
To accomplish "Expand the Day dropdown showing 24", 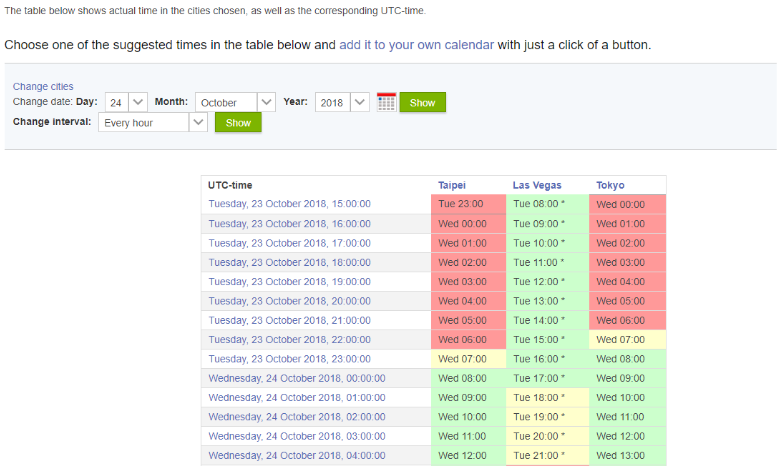I will point(126,102).
